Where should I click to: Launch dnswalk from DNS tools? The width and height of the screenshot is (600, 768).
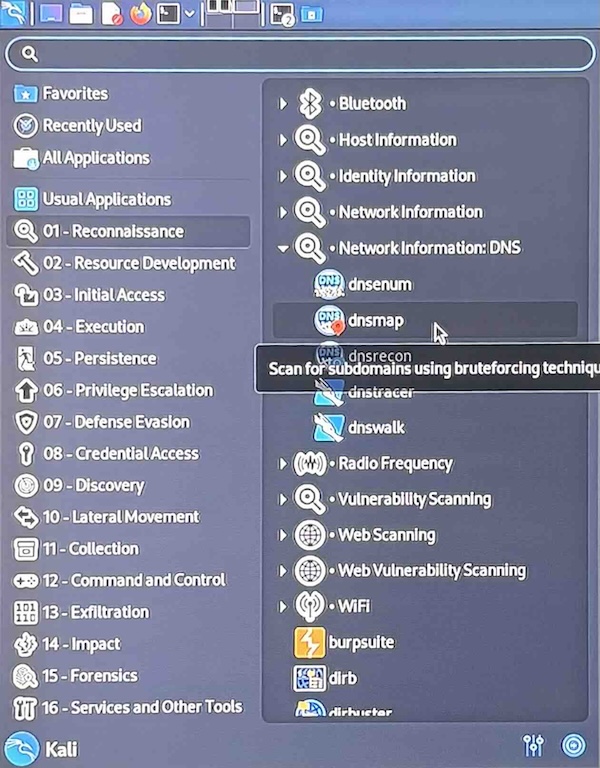point(376,428)
